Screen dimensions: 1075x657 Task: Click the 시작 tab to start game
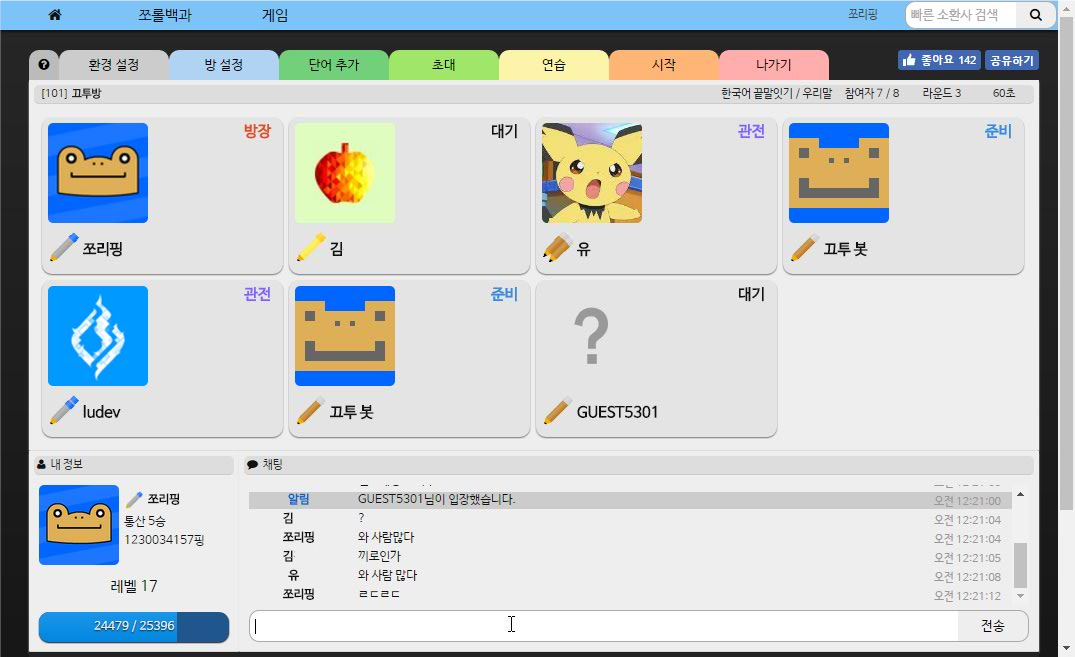pyautogui.click(x=663, y=65)
